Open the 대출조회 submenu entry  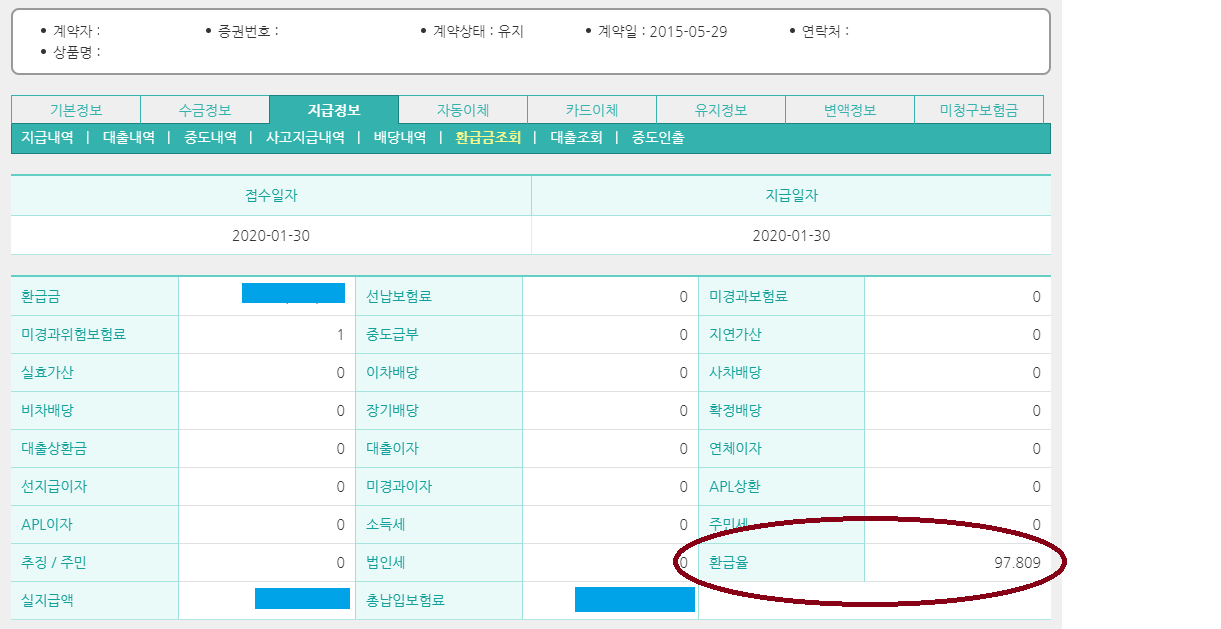click(x=575, y=138)
